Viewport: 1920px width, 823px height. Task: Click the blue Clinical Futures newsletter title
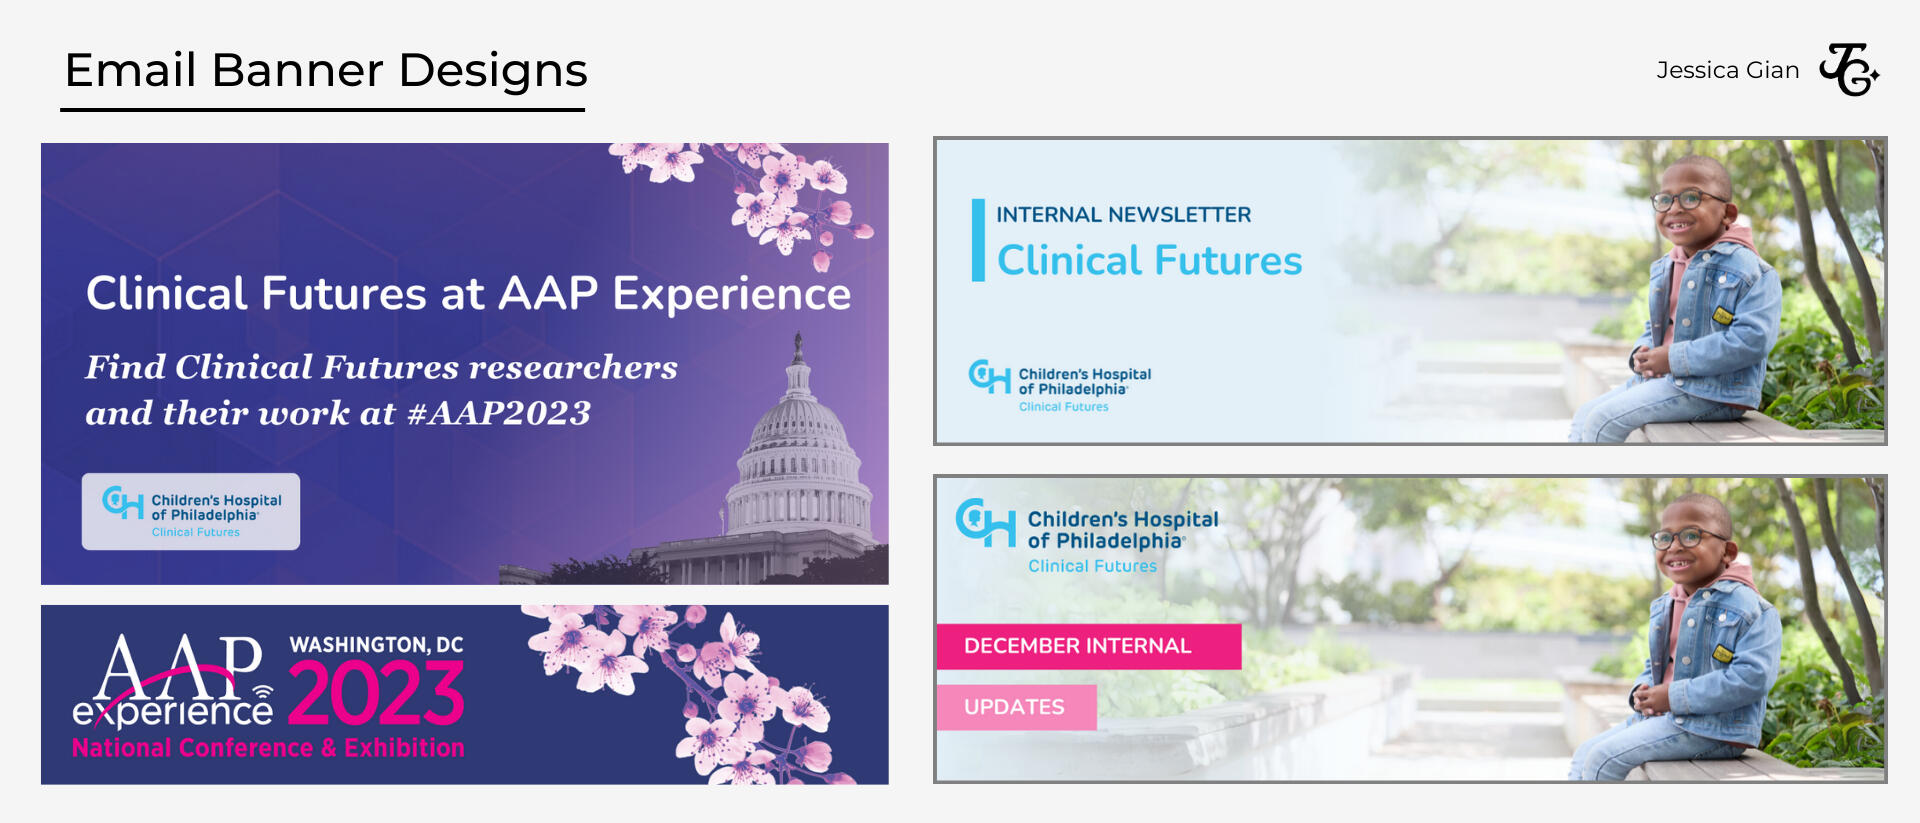1149,260
